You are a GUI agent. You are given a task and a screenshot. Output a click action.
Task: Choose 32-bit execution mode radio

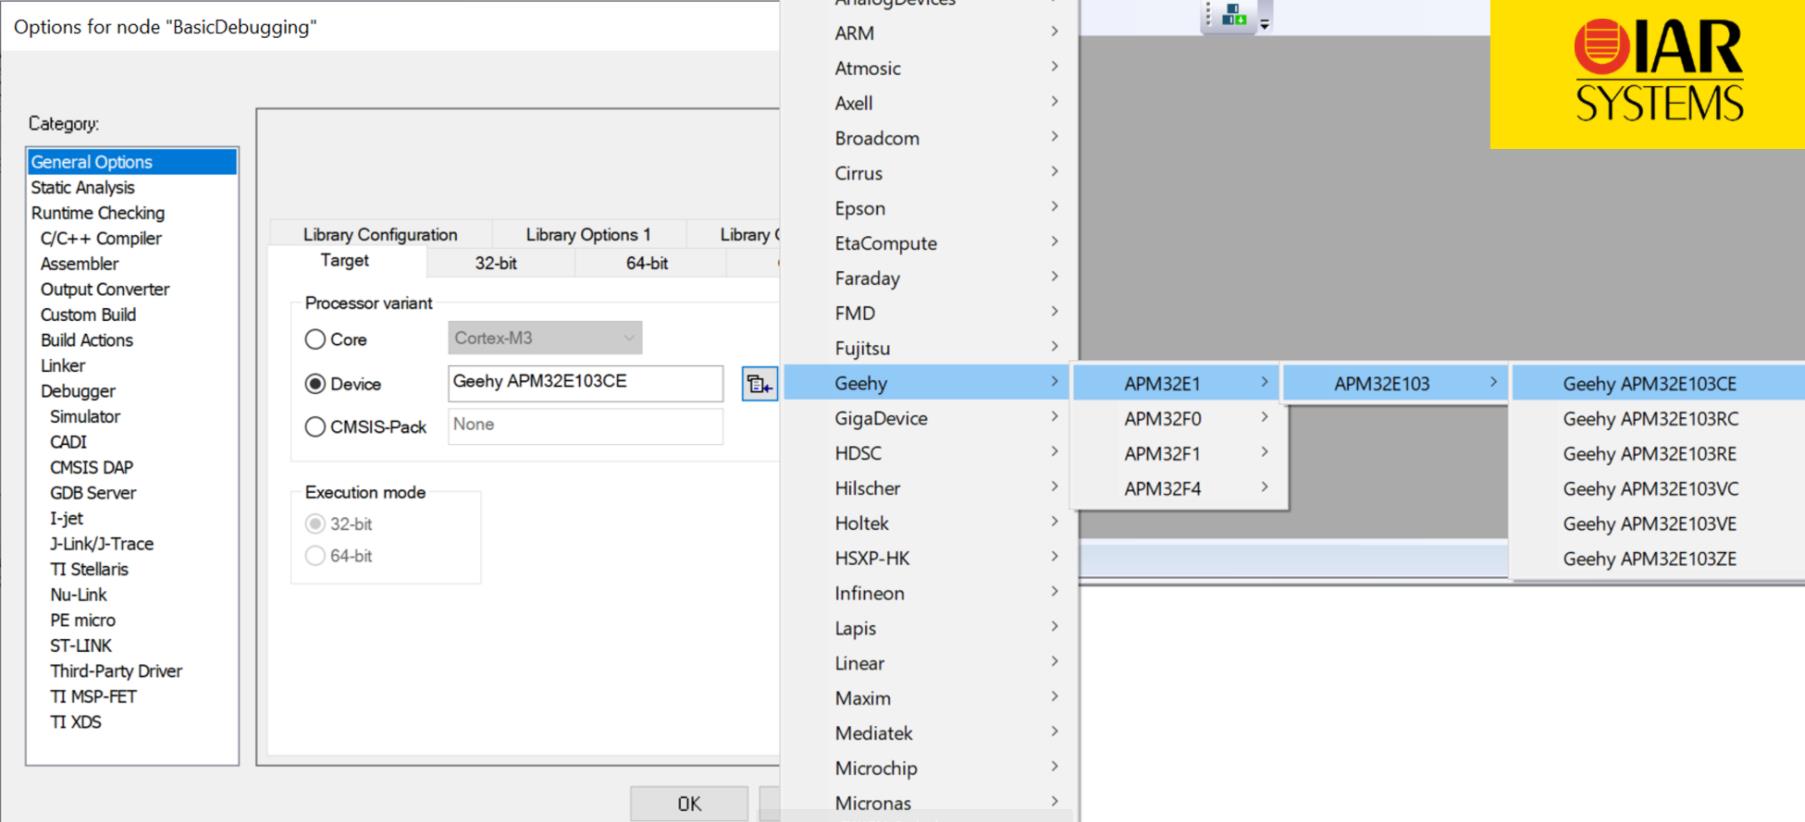pos(315,524)
